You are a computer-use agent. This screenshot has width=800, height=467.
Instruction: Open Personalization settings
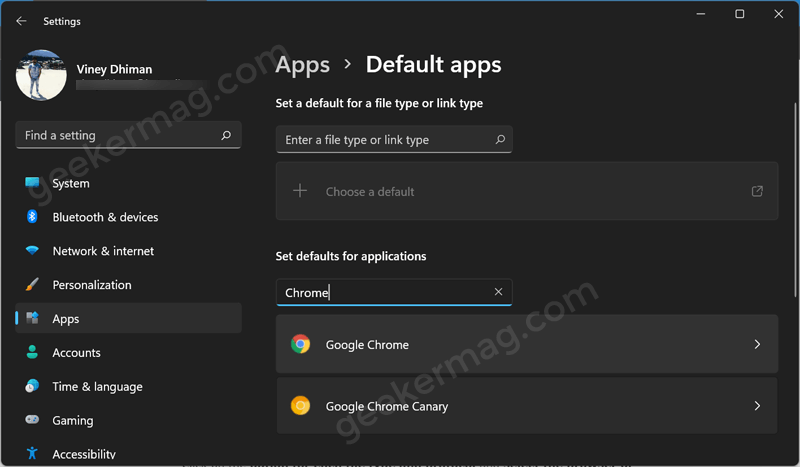pos(128,285)
